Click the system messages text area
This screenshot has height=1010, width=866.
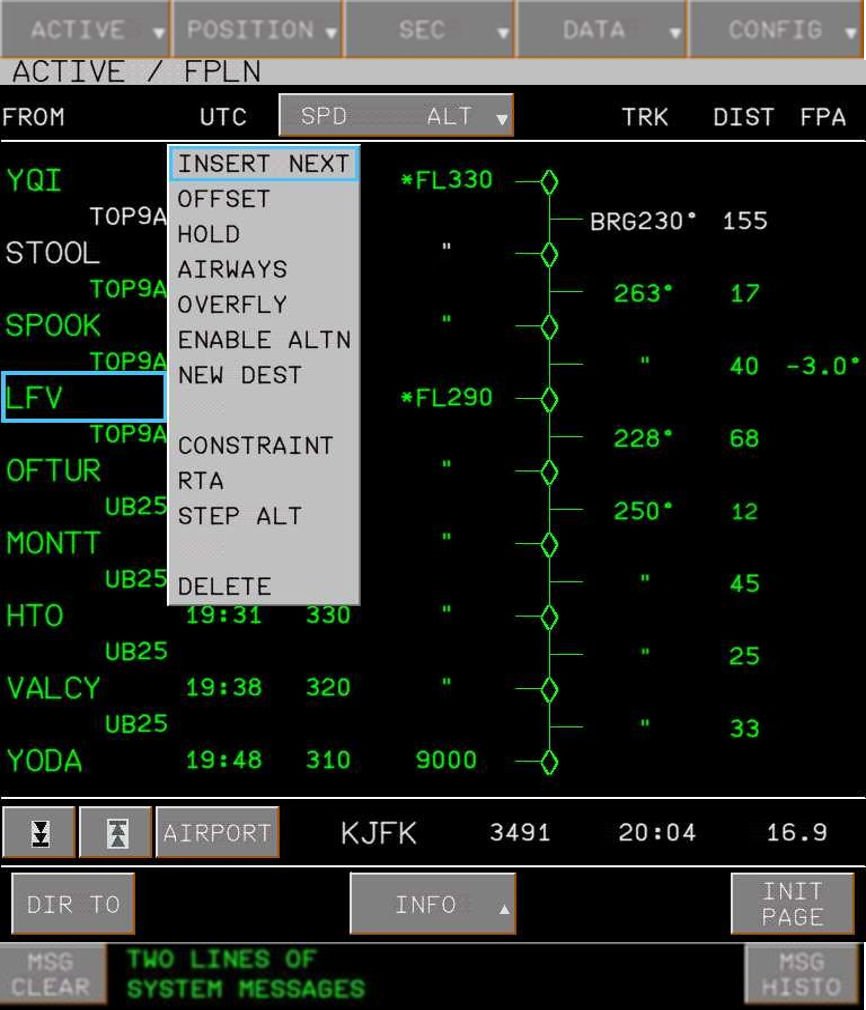pyautogui.click(x=246, y=974)
